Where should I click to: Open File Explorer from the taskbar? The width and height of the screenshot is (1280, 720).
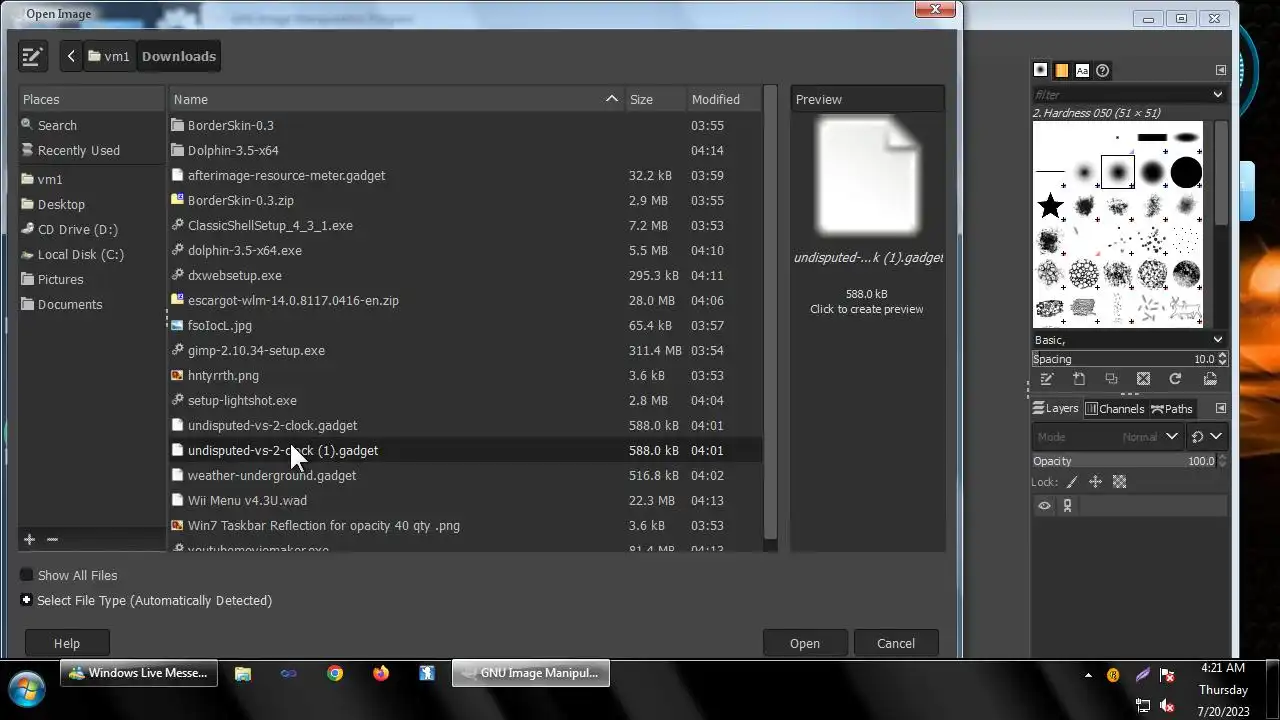[243, 673]
